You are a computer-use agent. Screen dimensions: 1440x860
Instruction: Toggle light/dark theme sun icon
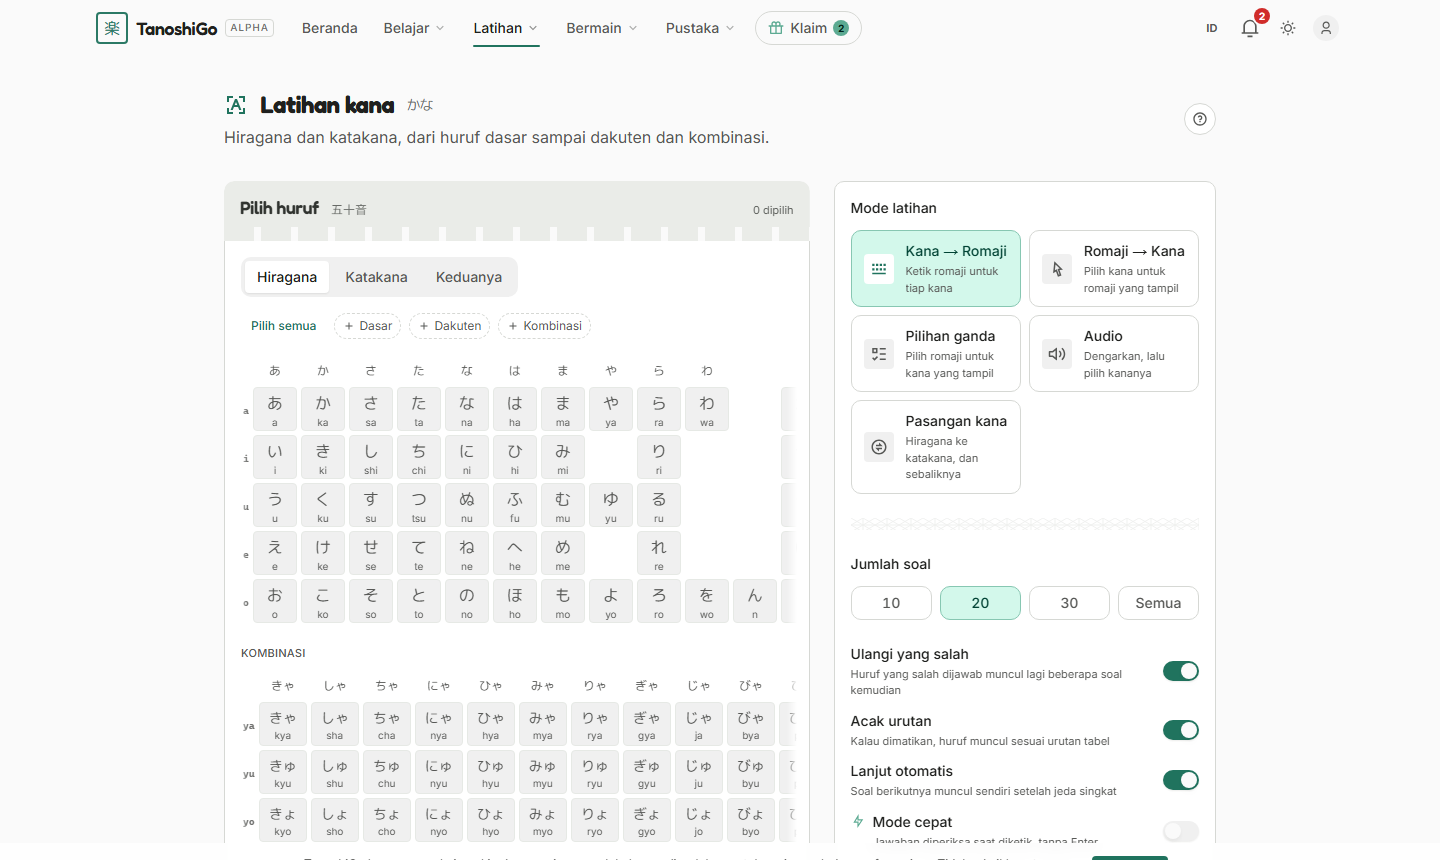pos(1288,28)
